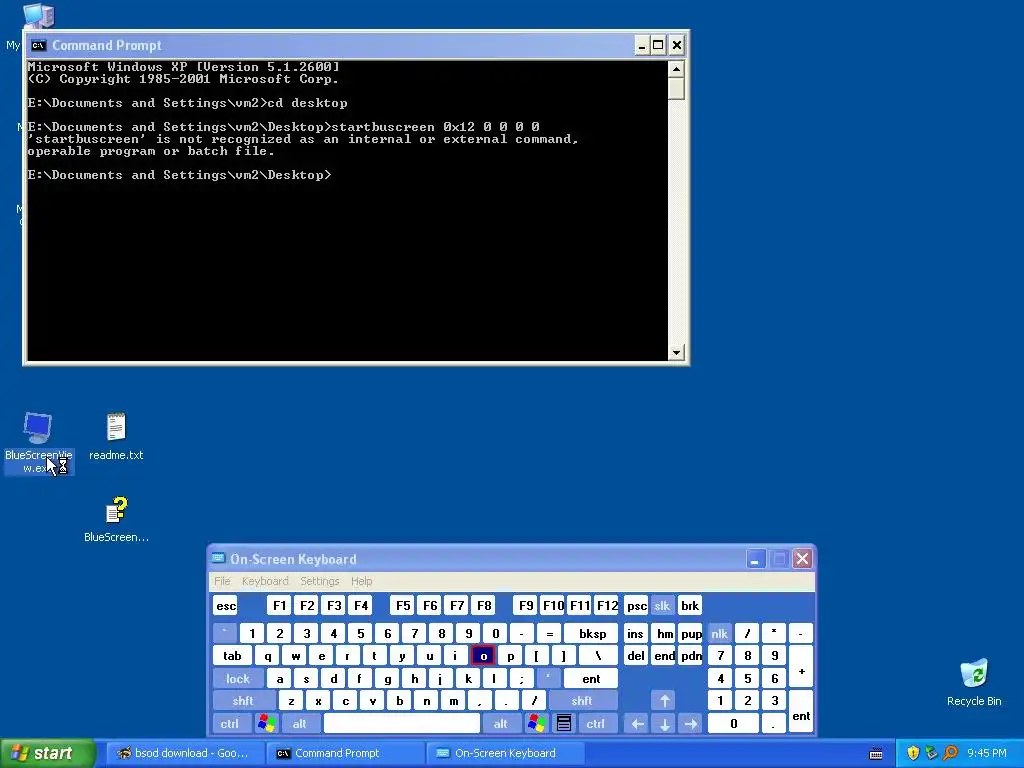
Task: Toggle the lock (caps lock) key
Action: coord(238,679)
